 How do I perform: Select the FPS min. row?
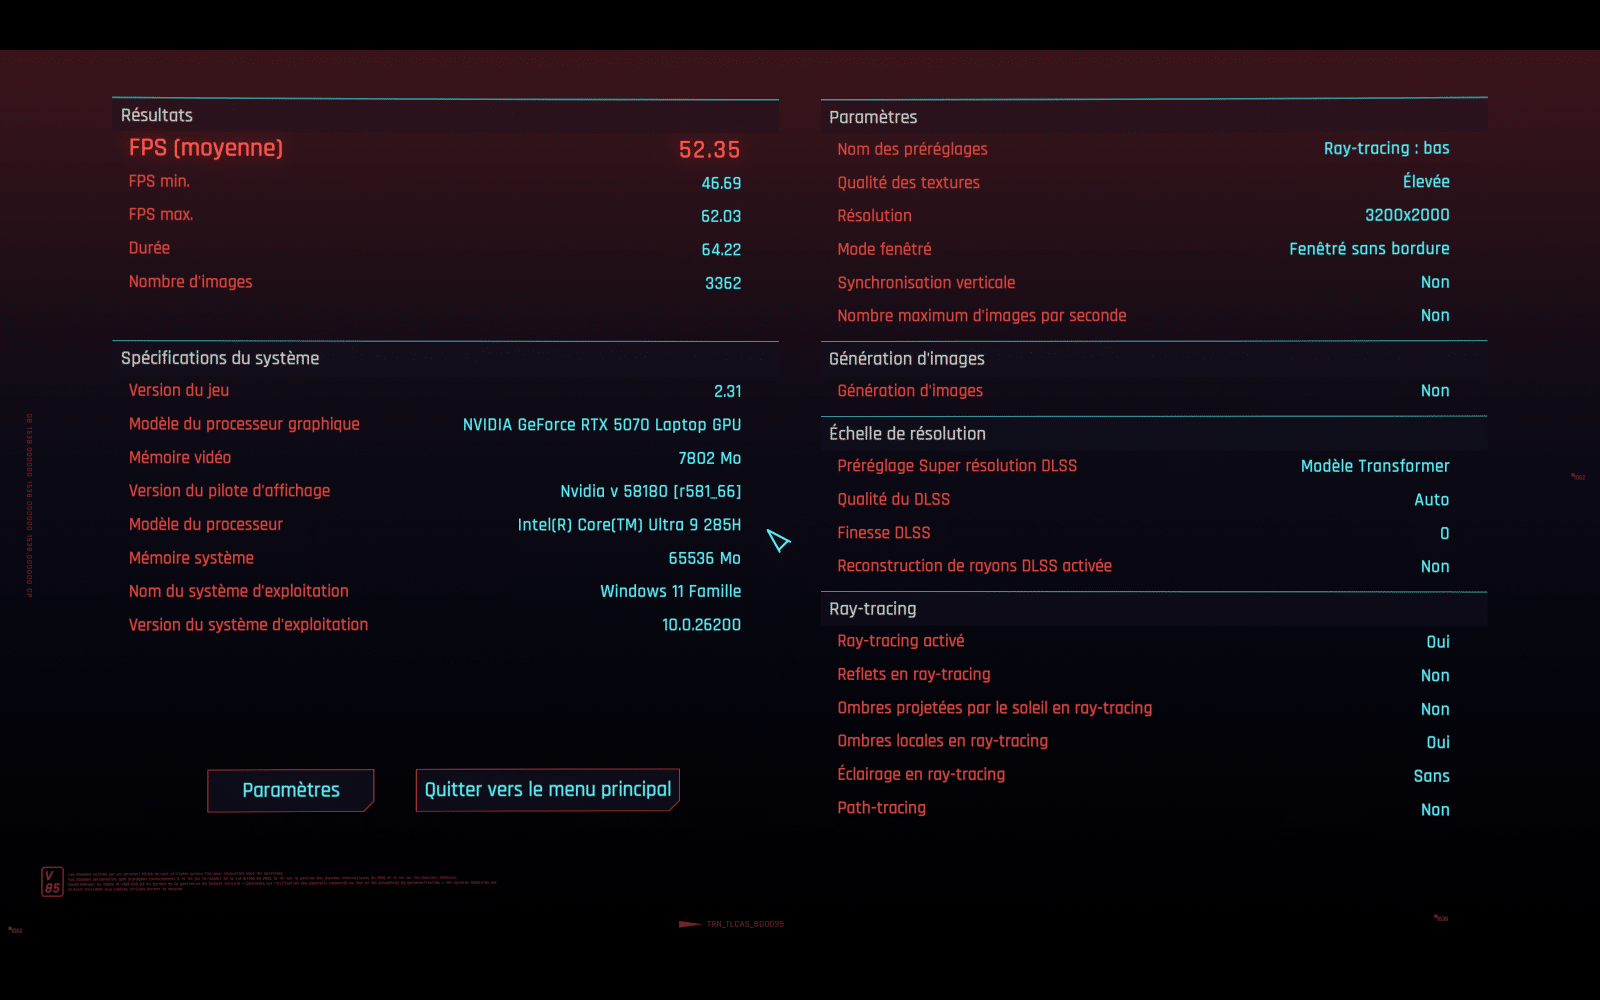tap(435, 182)
